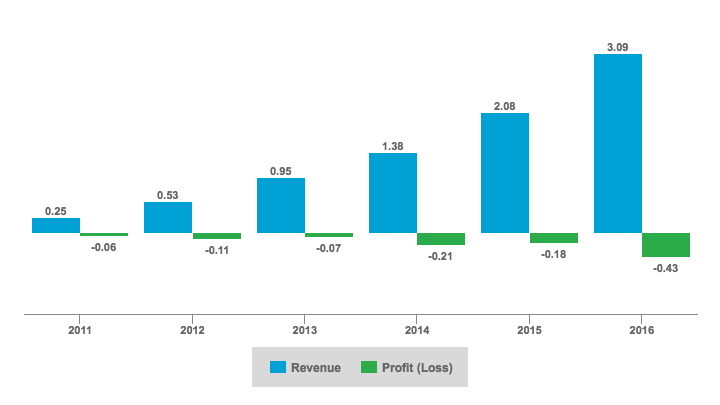Click the 2016 x-axis year label
Image resolution: width=720 pixels, height=405 pixels.
coord(641,329)
